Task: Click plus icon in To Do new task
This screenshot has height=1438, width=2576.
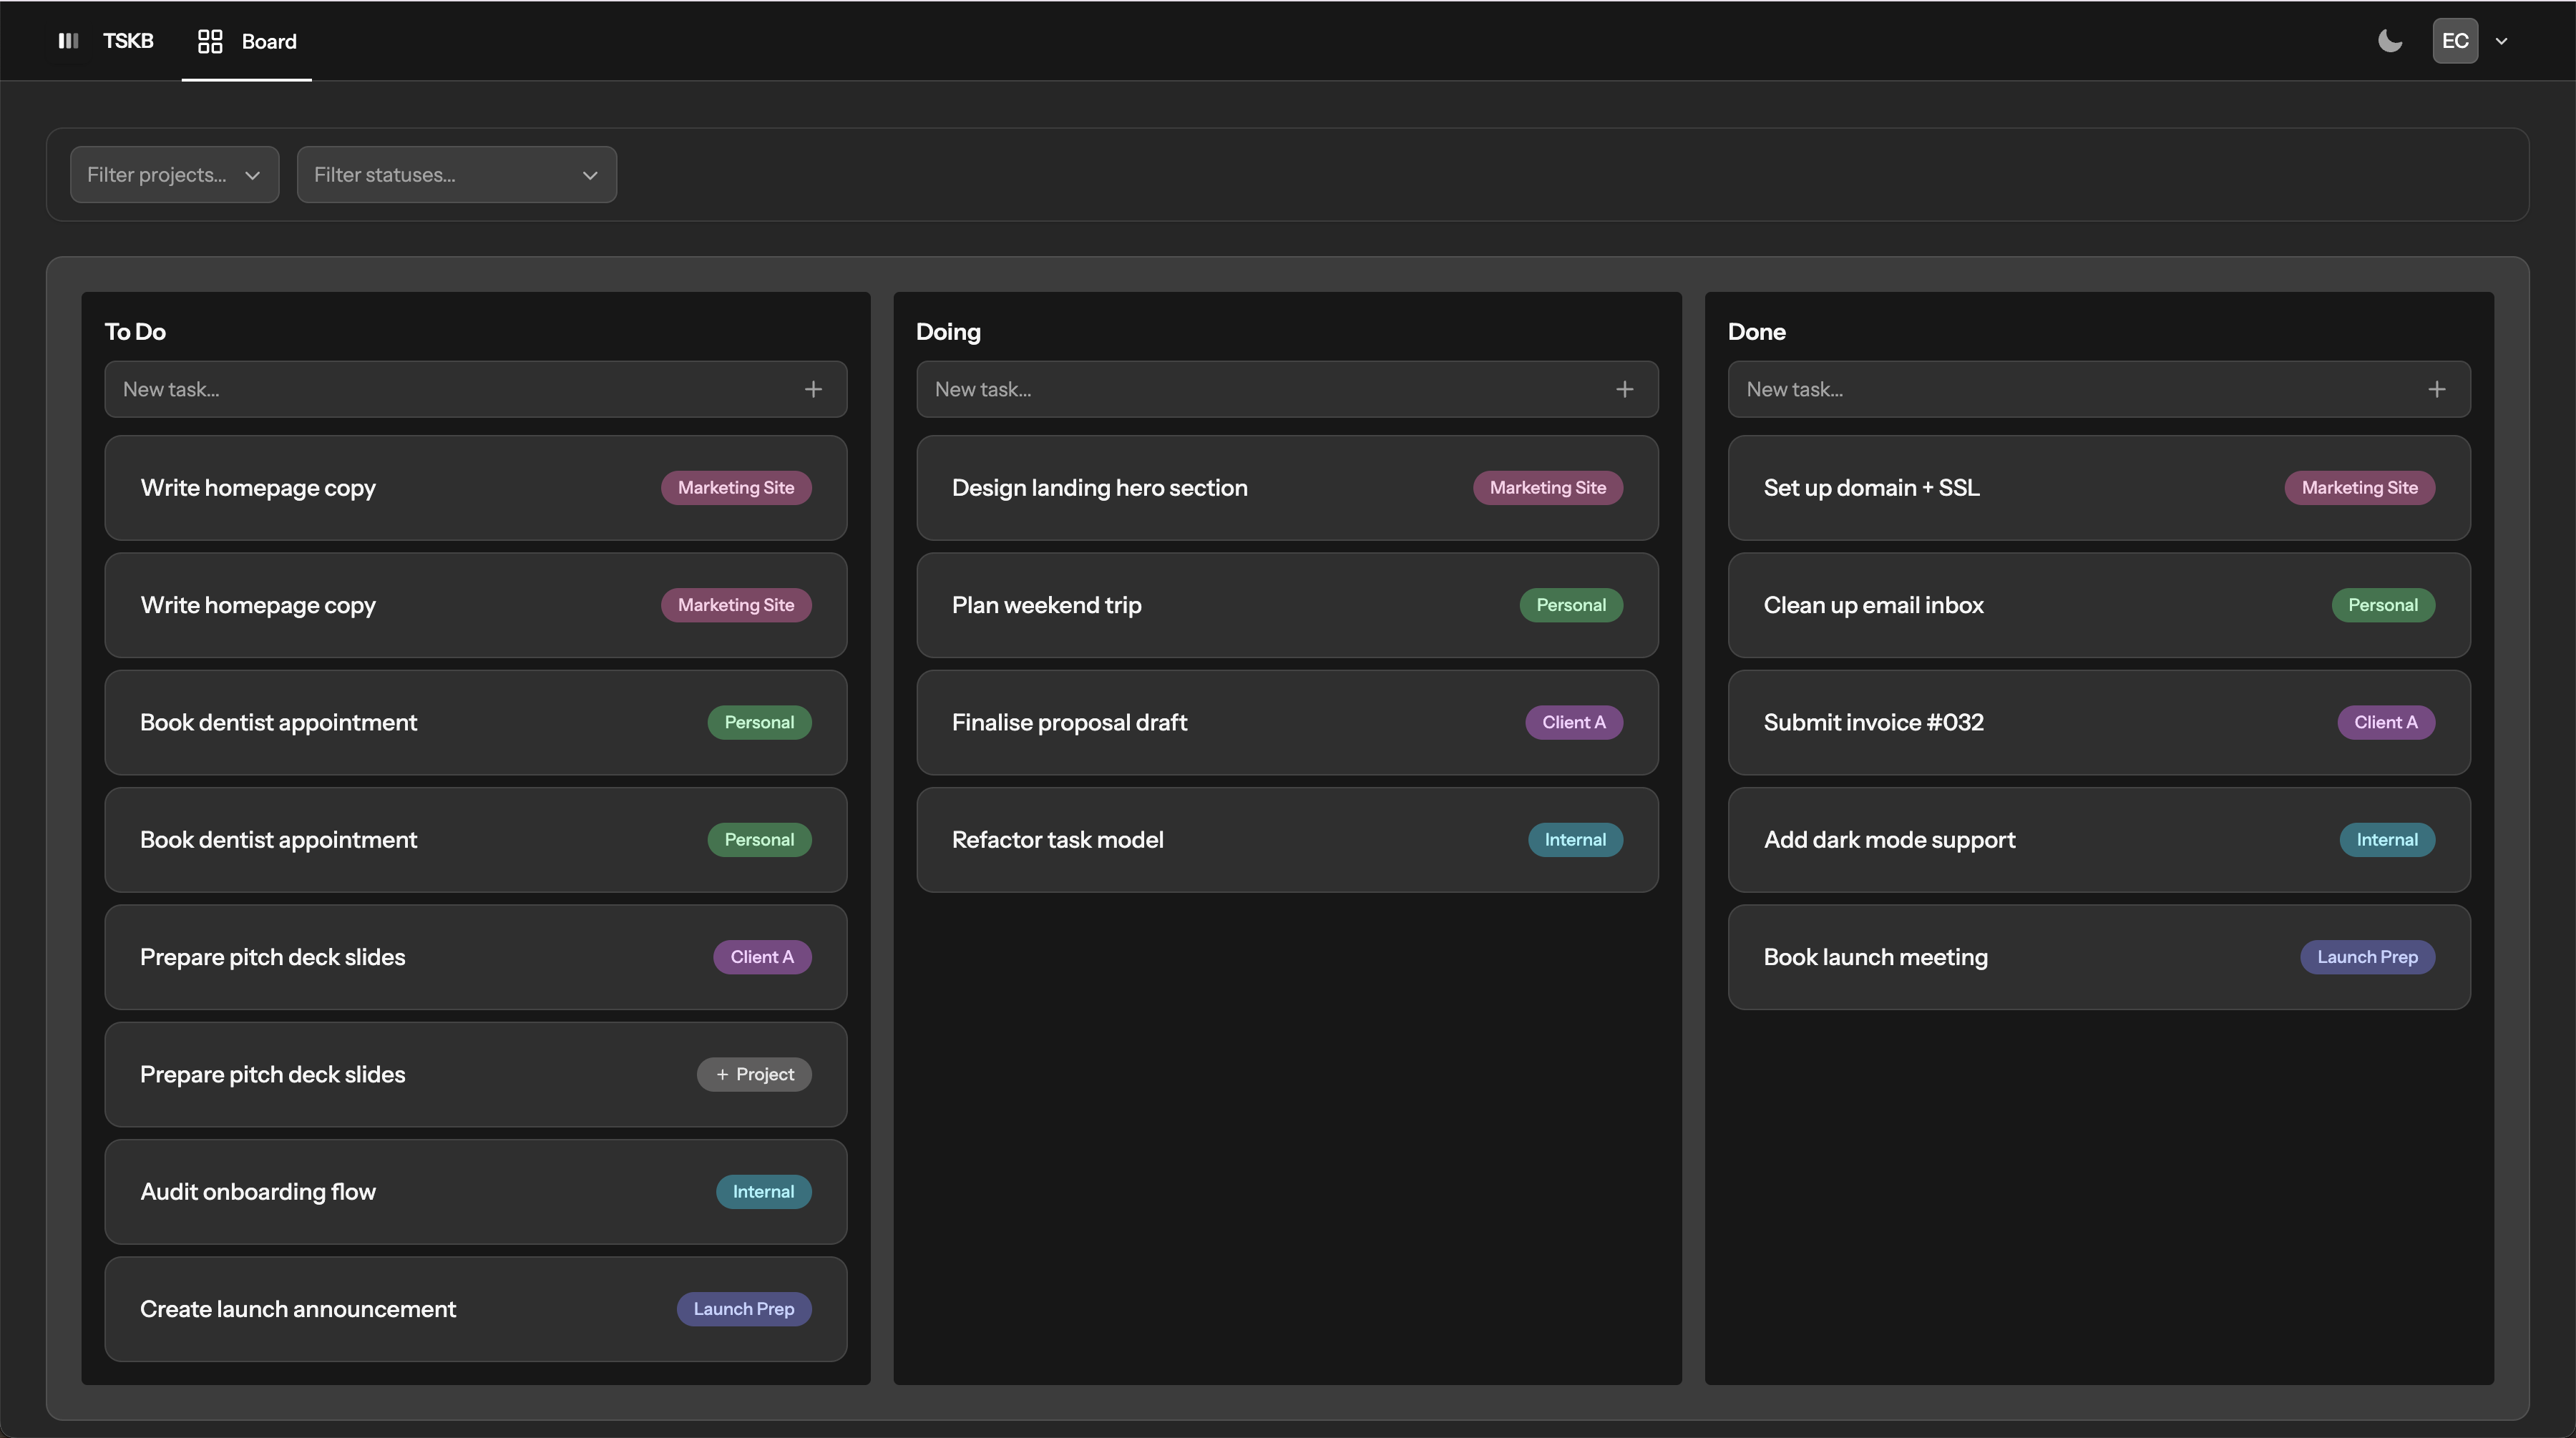Action: click(813, 389)
